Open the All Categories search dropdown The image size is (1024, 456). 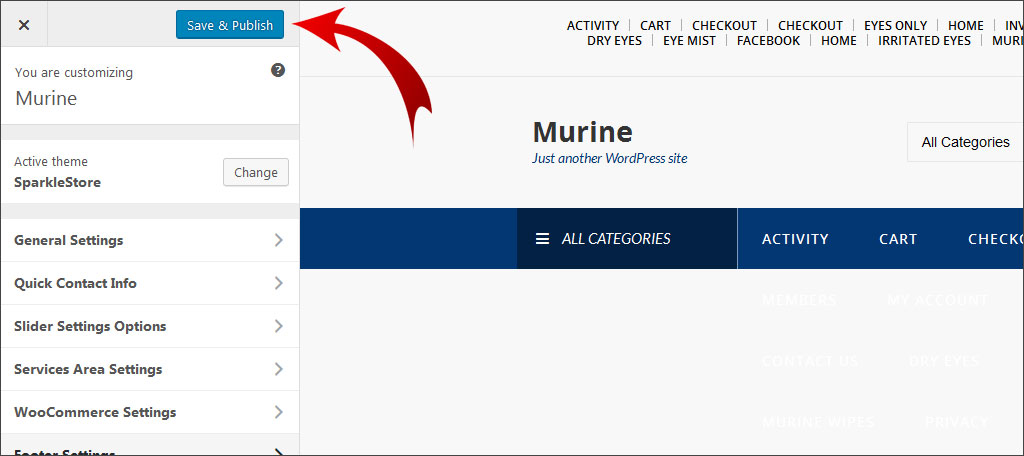click(x=965, y=142)
